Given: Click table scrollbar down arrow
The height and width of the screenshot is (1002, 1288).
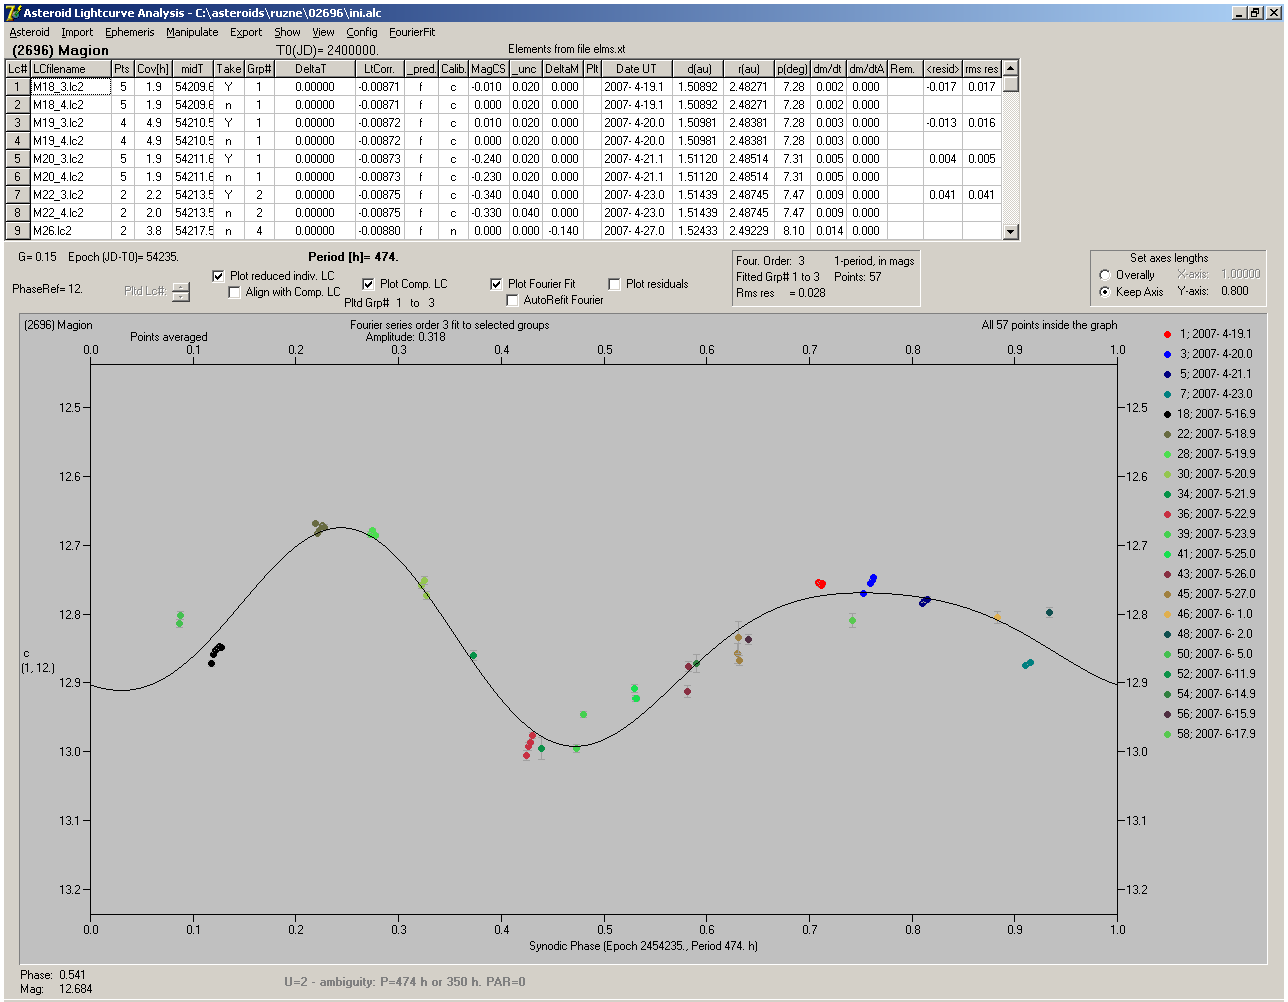Looking at the screenshot, I should (x=1011, y=232).
